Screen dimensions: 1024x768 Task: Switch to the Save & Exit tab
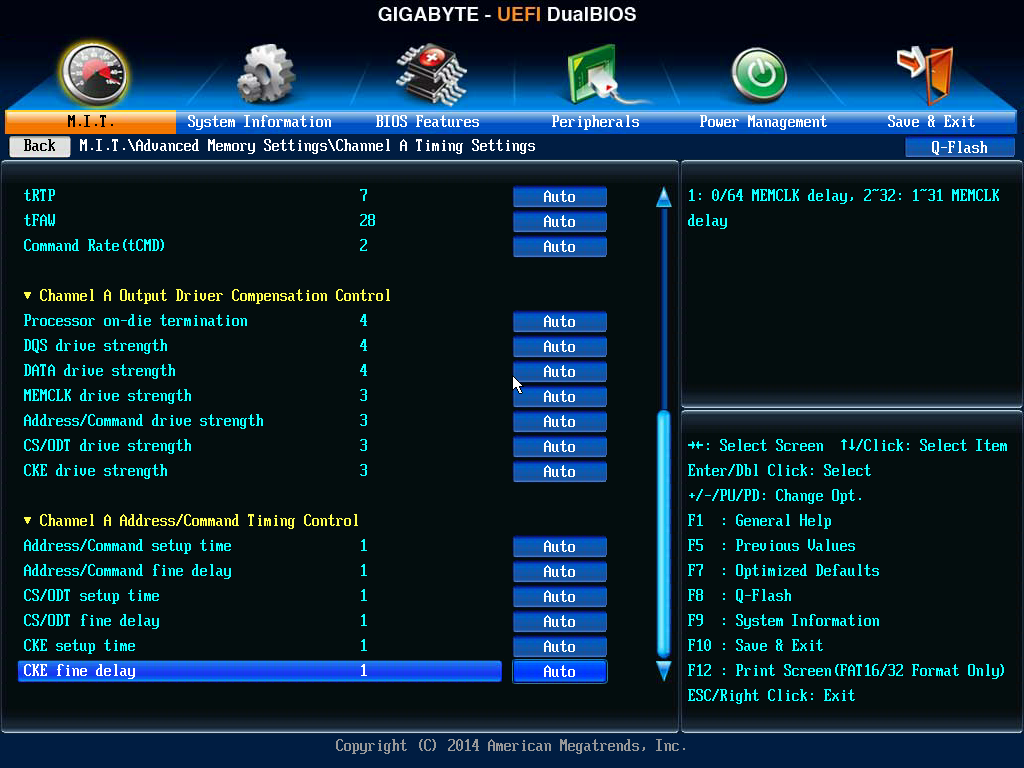pyautogui.click(x=931, y=121)
